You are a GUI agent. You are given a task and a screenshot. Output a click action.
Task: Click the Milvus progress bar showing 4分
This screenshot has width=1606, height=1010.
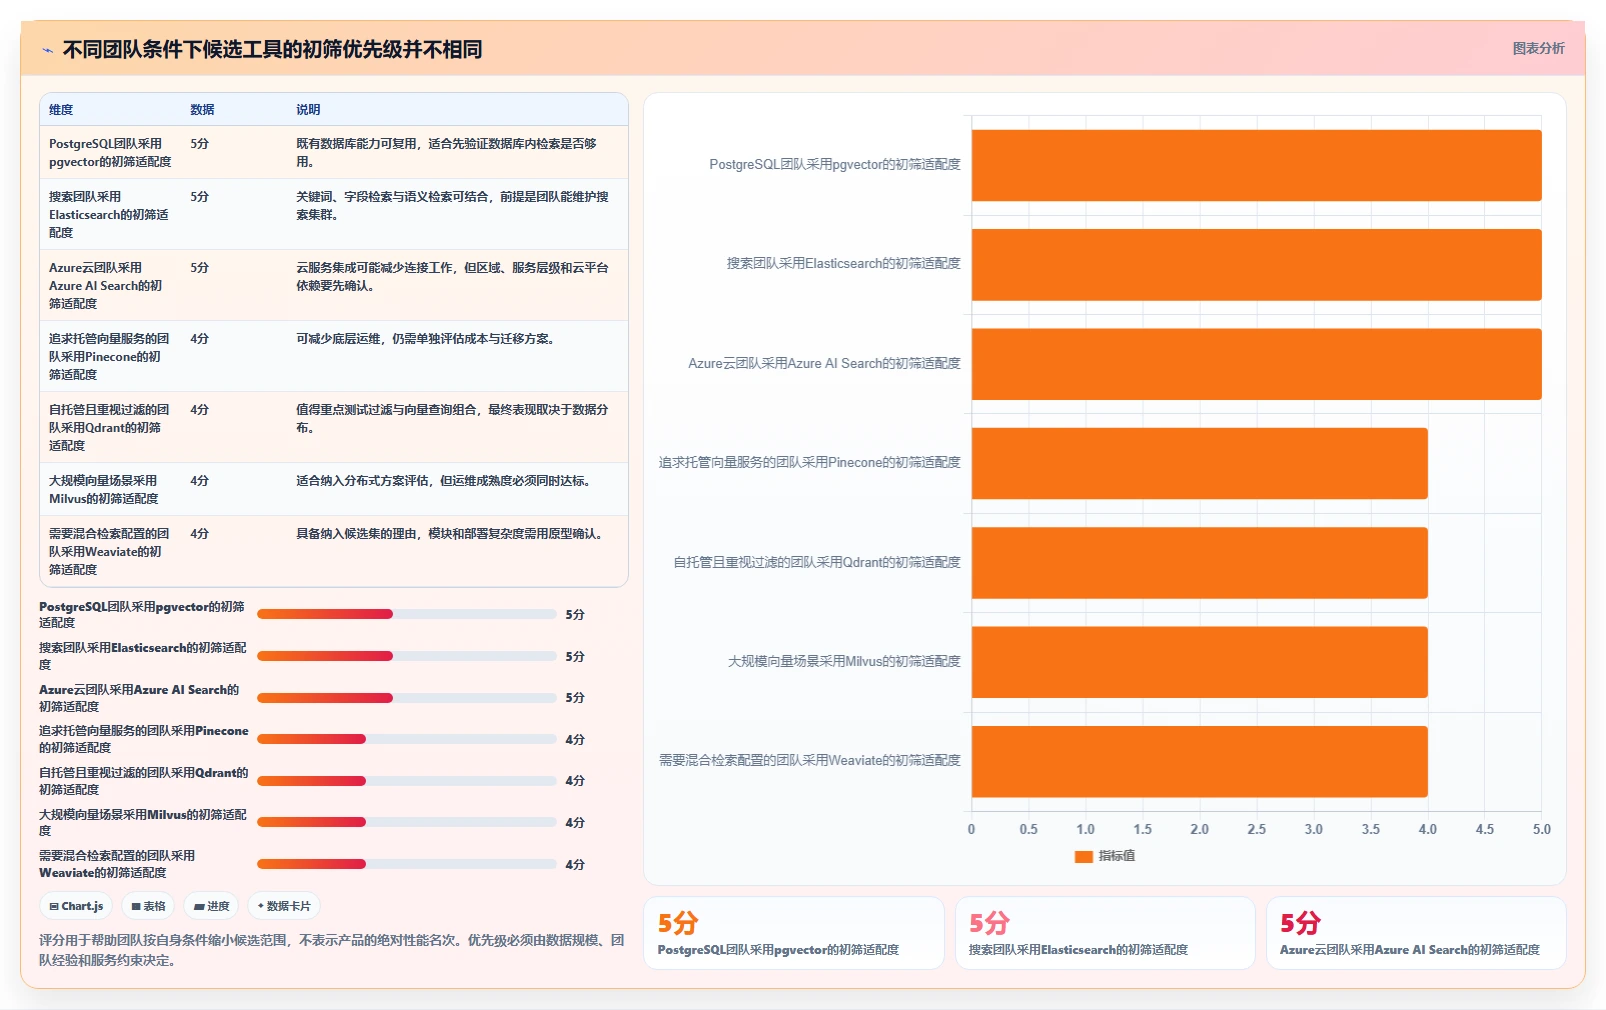406,822
